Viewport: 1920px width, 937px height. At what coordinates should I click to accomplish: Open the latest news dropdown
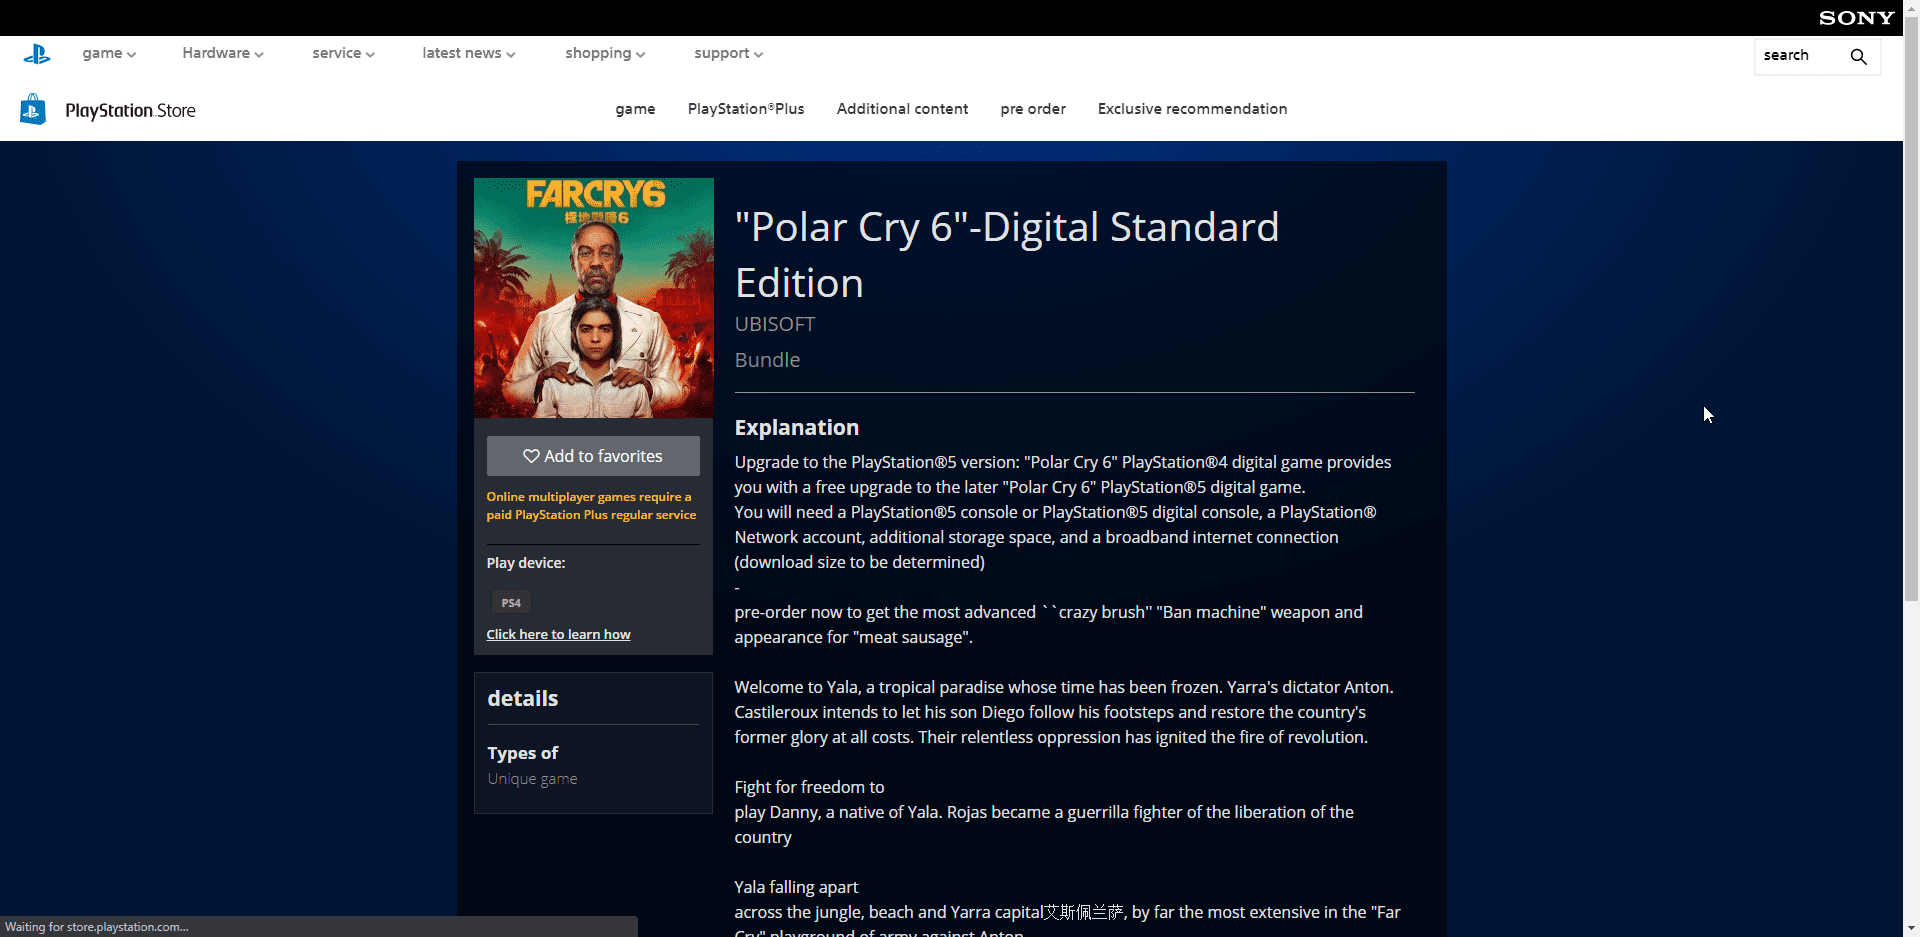pyautogui.click(x=468, y=54)
